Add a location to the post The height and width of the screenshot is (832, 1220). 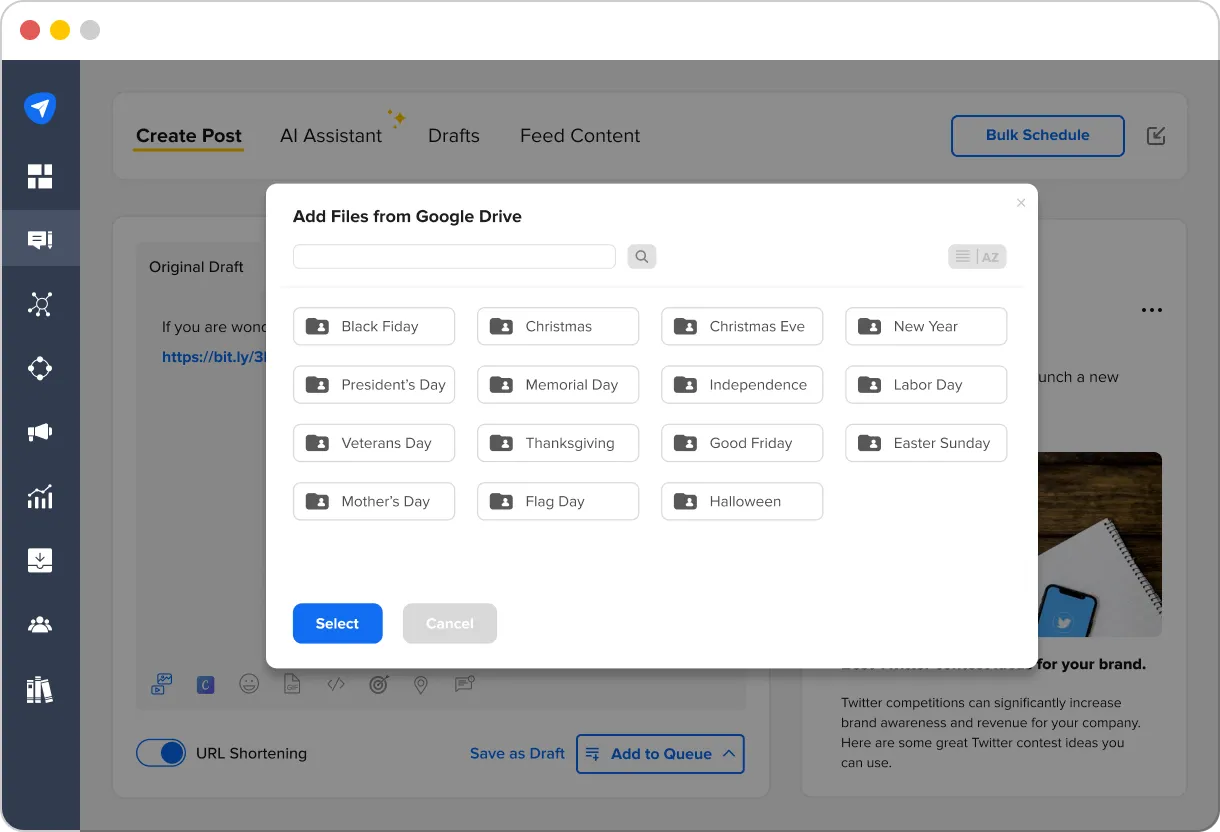pos(421,684)
